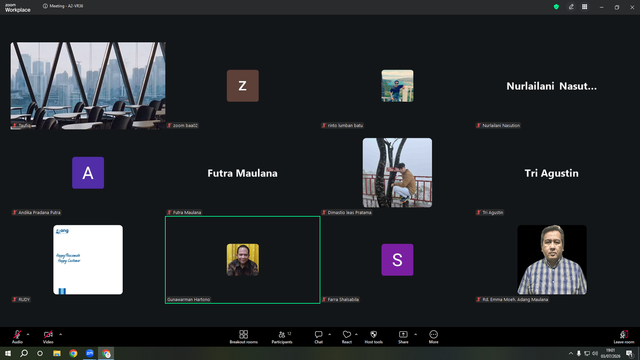Expand React options arrow
Viewport: 640px width, 360px height.
(356, 334)
